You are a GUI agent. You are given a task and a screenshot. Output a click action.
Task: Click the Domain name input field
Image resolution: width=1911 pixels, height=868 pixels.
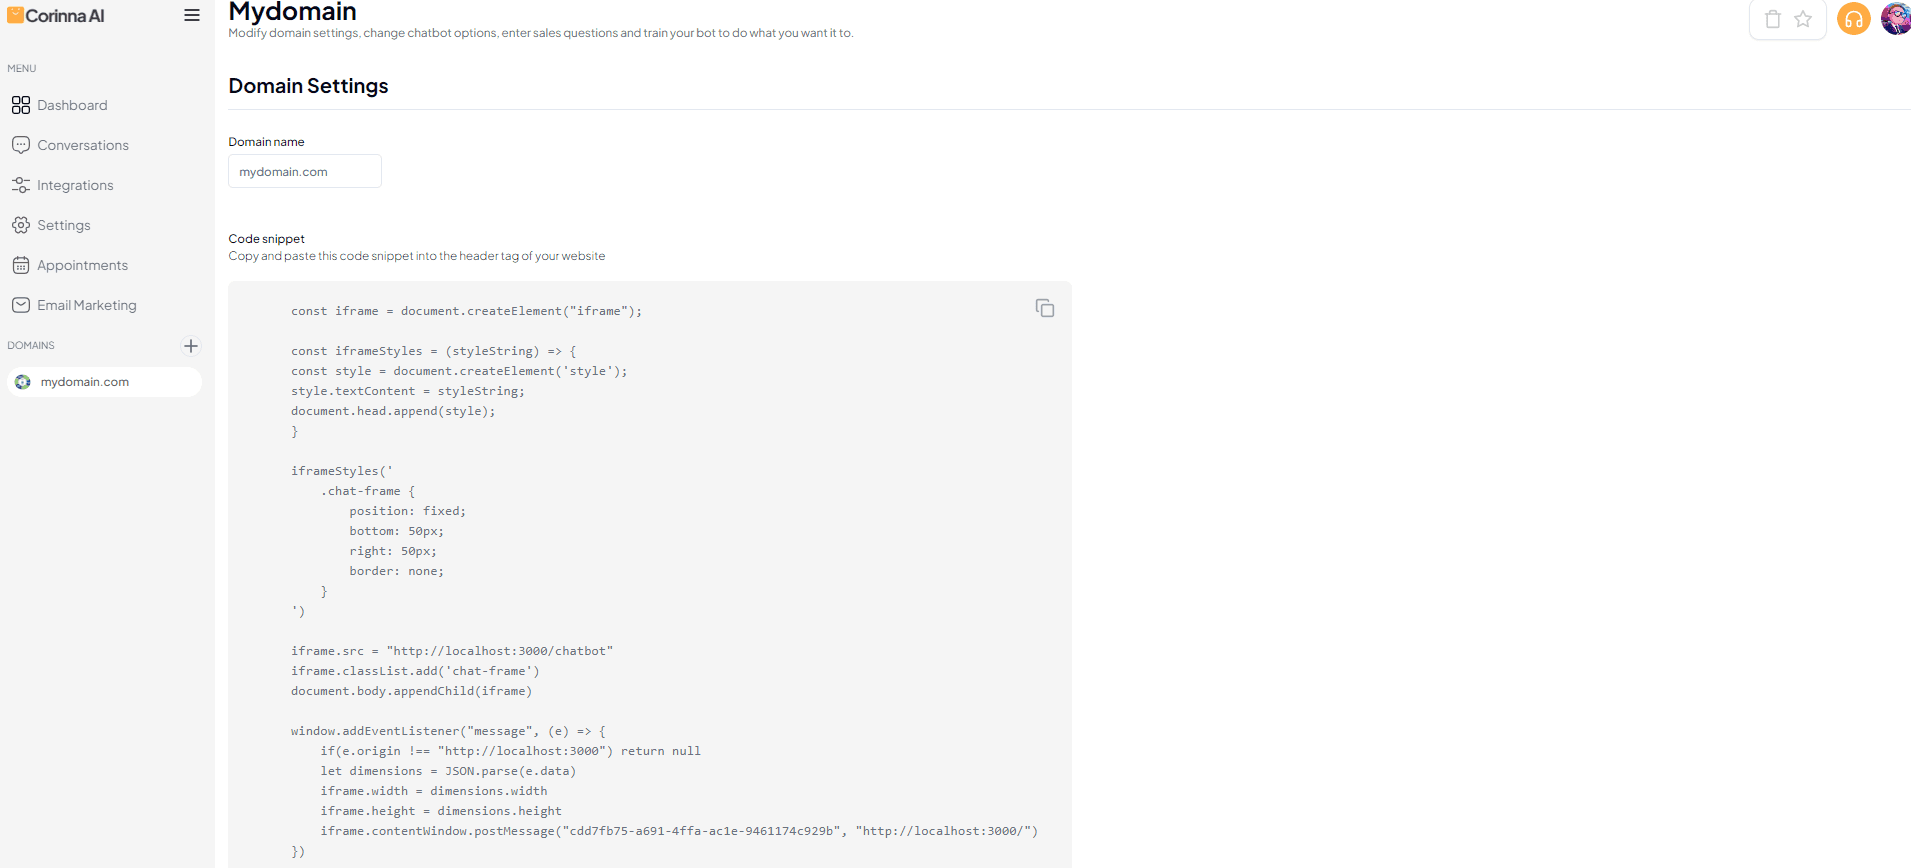305,171
